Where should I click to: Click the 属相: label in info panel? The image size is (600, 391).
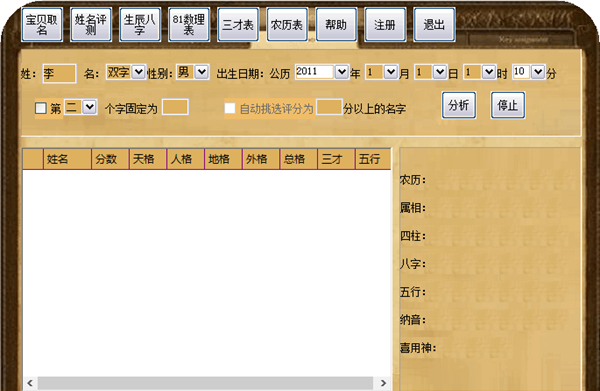click(412, 208)
